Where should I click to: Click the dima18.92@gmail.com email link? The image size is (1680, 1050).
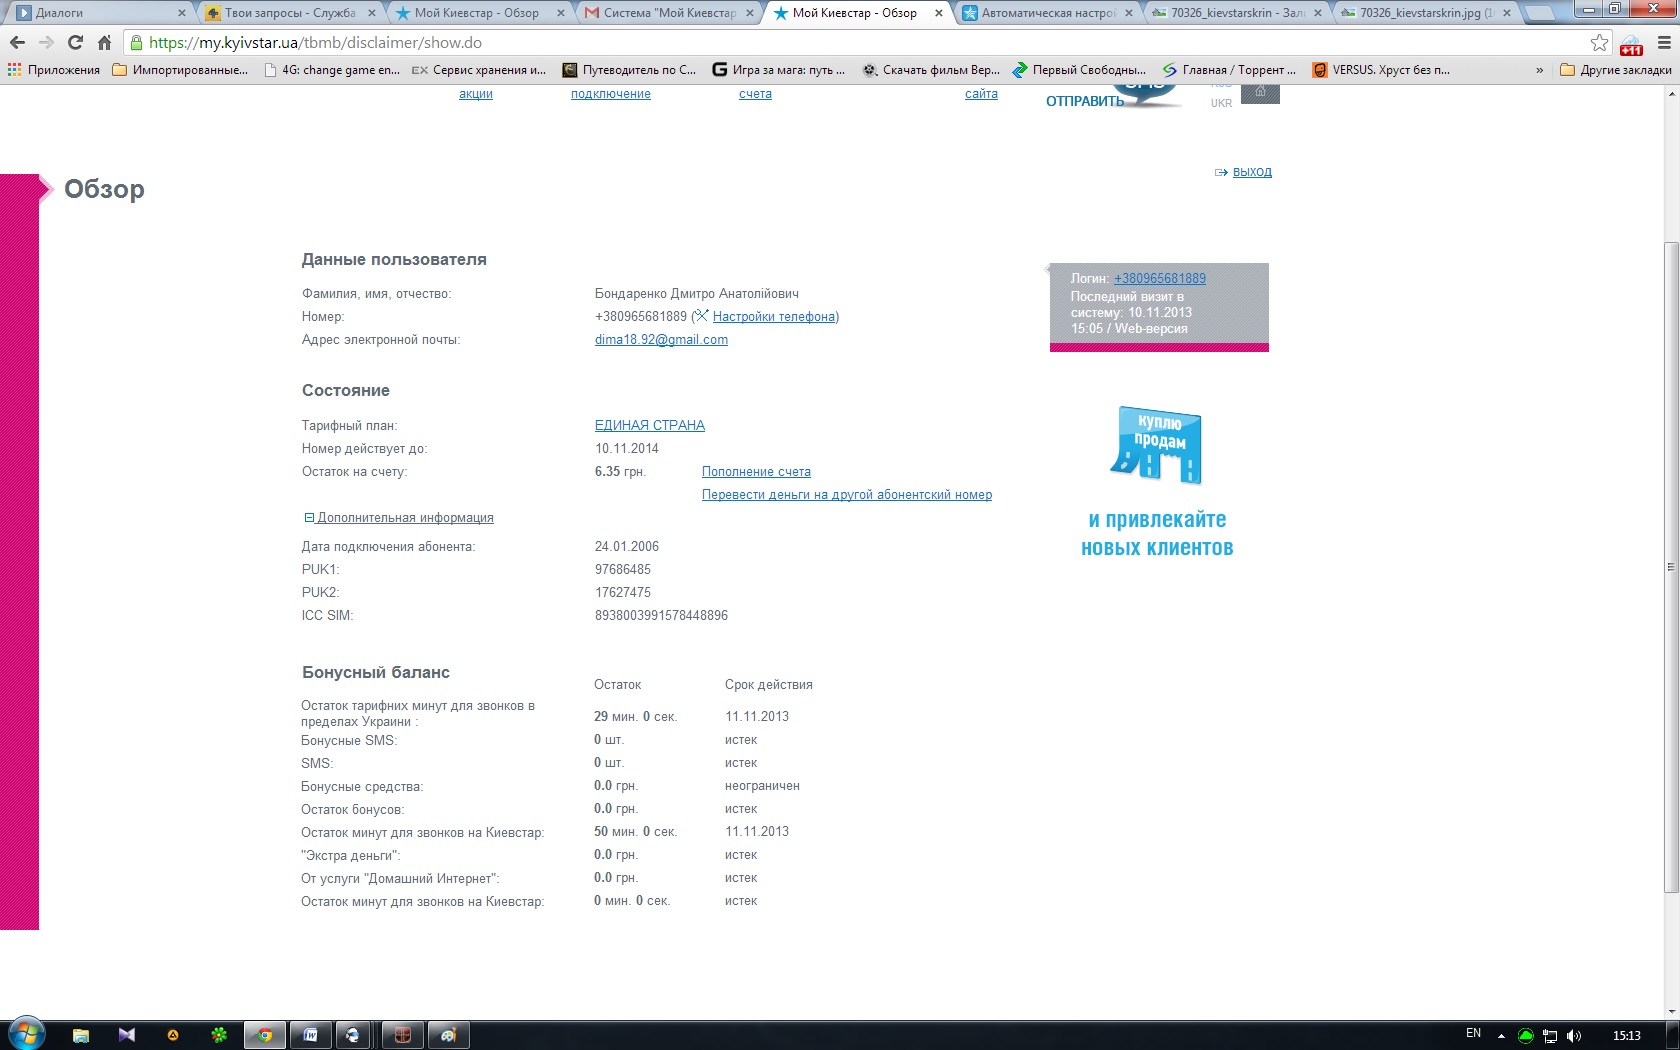click(661, 339)
